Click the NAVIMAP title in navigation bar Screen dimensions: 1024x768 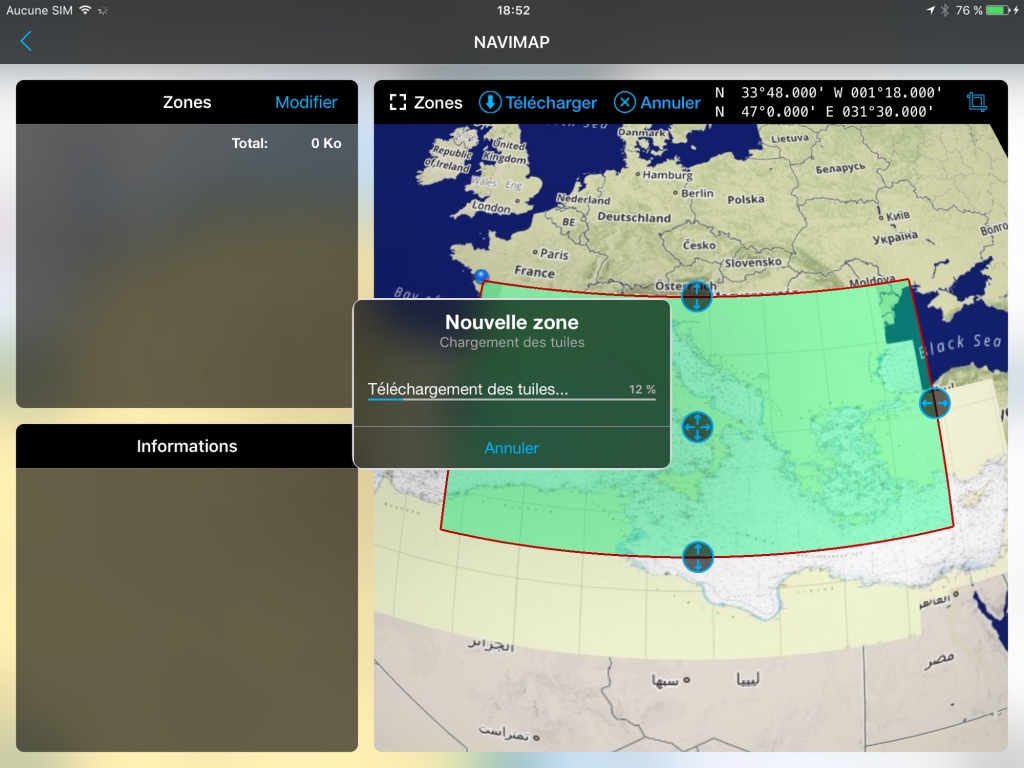point(511,42)
